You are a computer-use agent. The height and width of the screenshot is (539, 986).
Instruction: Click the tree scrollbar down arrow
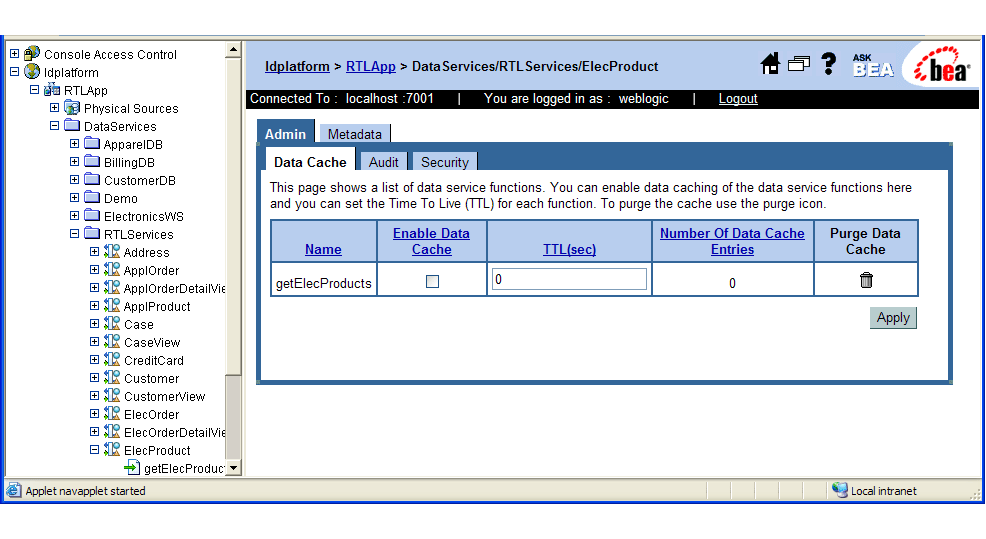click(x=233, y=468)
